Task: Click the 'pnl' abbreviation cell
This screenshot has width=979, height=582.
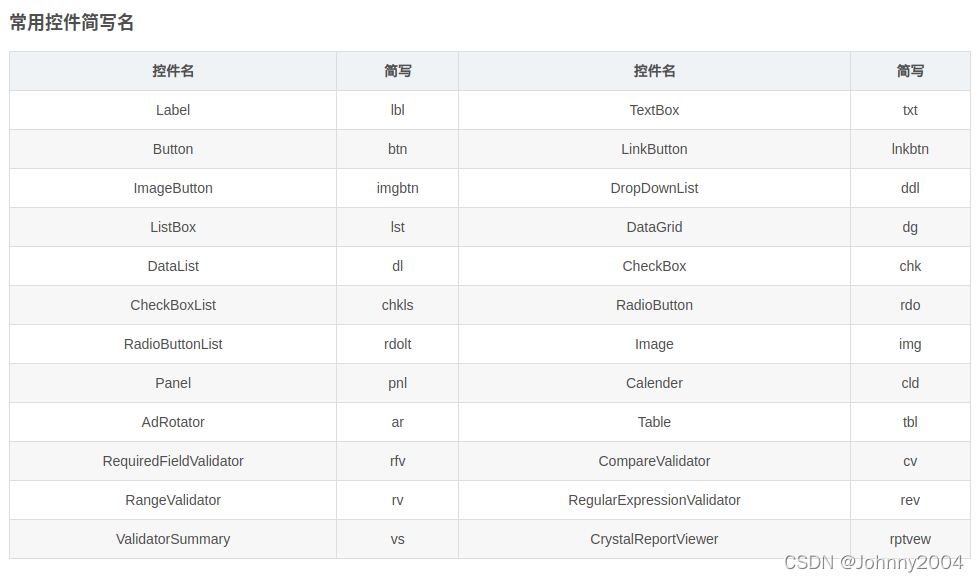Action: tap(397, 383)
